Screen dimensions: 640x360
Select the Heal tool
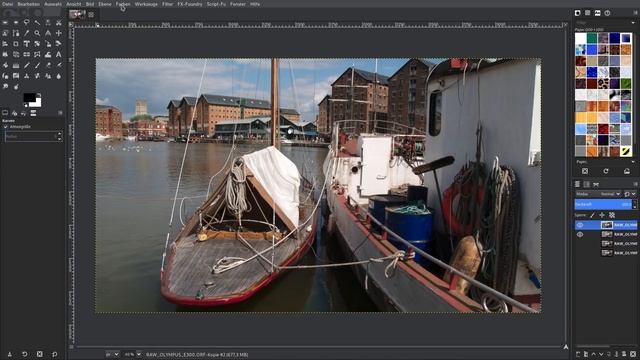point(37,76)
